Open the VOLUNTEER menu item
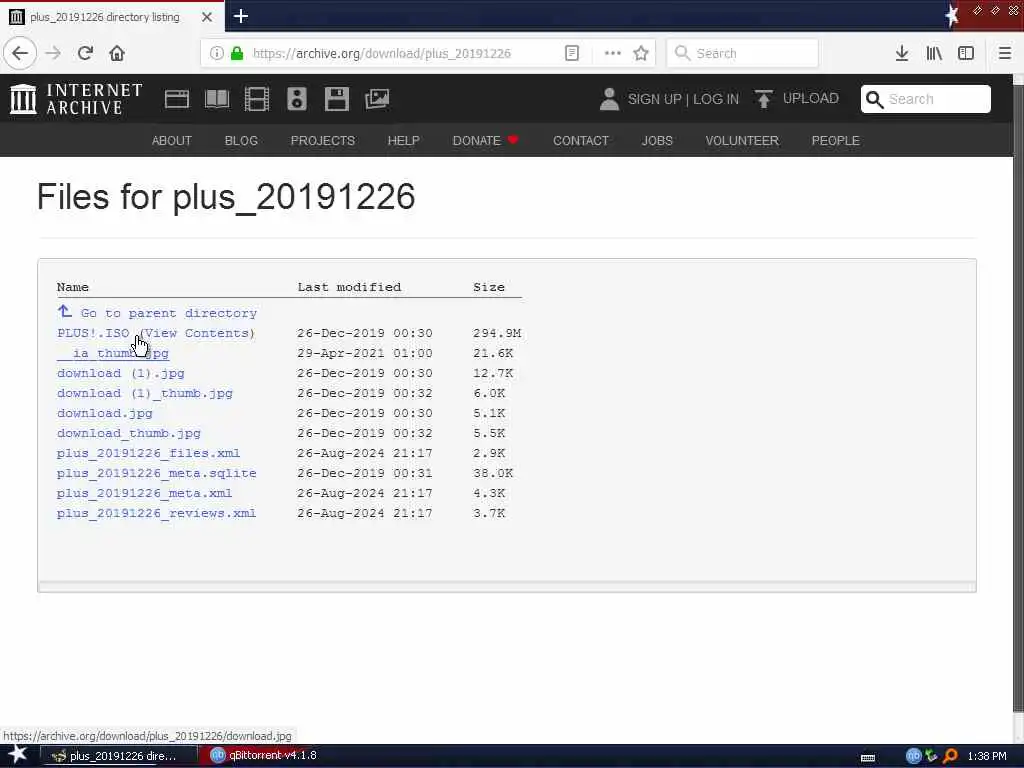The image size is (1024, 768). pyautogui.click(x=742, y=140)
